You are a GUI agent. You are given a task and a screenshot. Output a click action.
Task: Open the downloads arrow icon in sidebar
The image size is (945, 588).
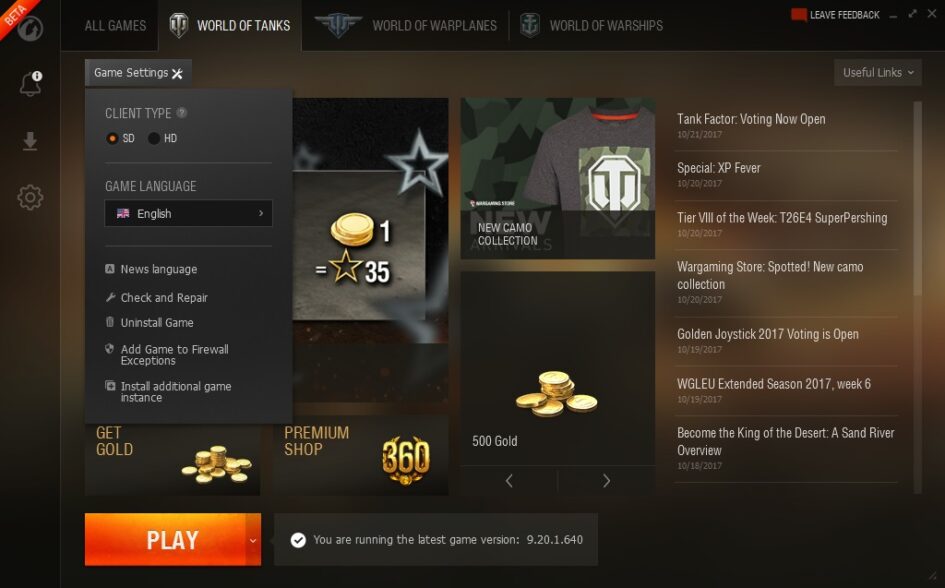coord(30,141)
